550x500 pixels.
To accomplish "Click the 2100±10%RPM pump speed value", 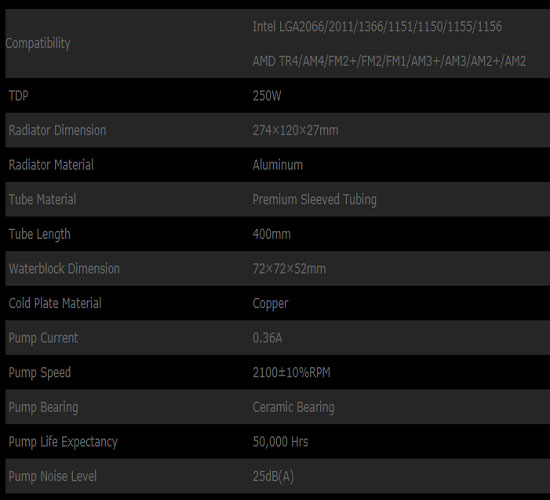I will 291,372.
